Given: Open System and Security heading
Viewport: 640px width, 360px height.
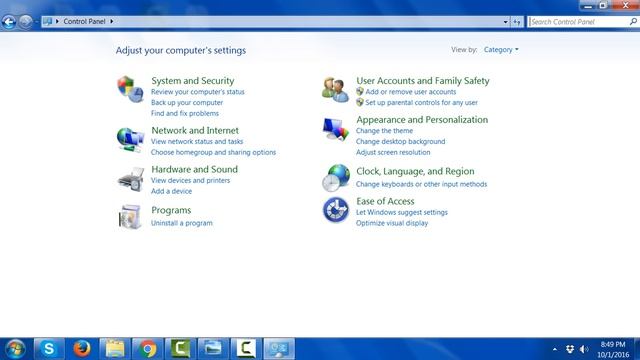Looking at the screenshot, I should point(193,80).
